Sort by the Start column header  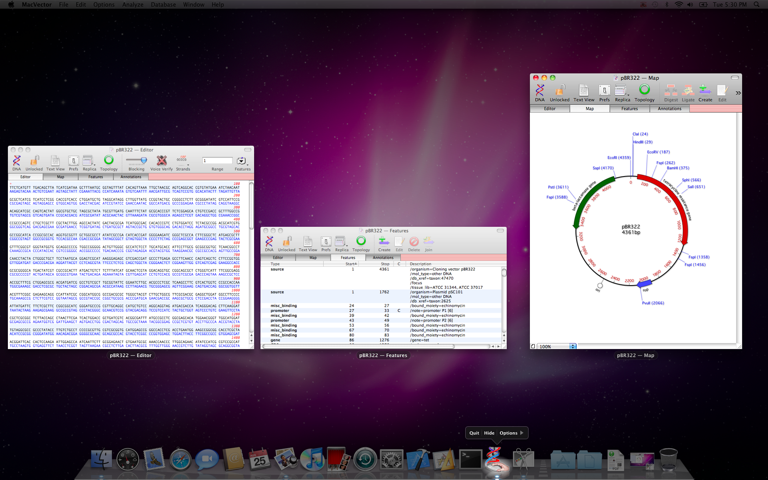tap(340, 264)
